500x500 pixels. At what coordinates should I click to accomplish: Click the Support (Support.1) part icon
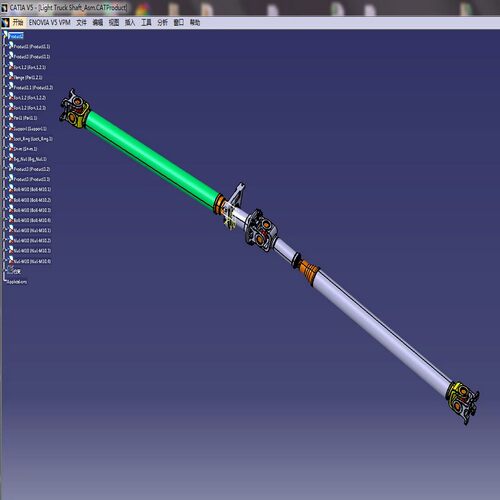point(11,127)
